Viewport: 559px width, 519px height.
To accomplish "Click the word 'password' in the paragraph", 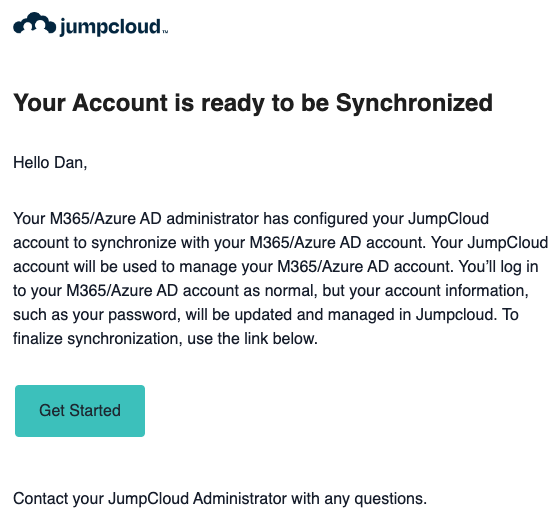I will (143, 315).
